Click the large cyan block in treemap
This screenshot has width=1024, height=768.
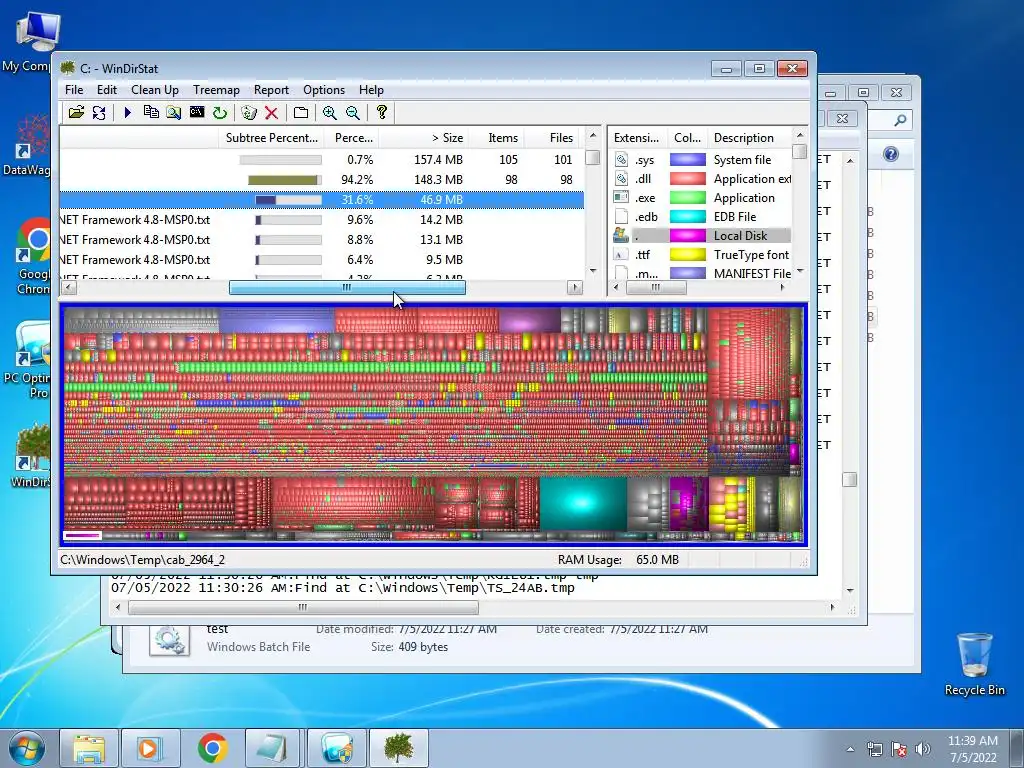click(583, 504)
